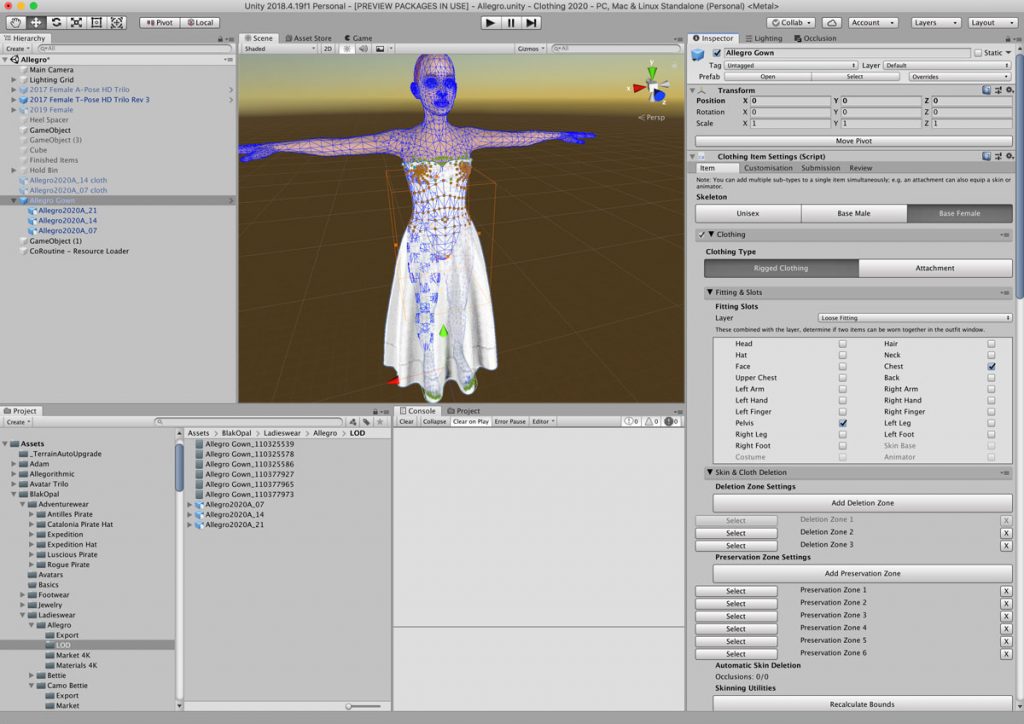Enable the Head fitting slot checkbox
Screen dimensions: 1024x724
click(842, 343)
